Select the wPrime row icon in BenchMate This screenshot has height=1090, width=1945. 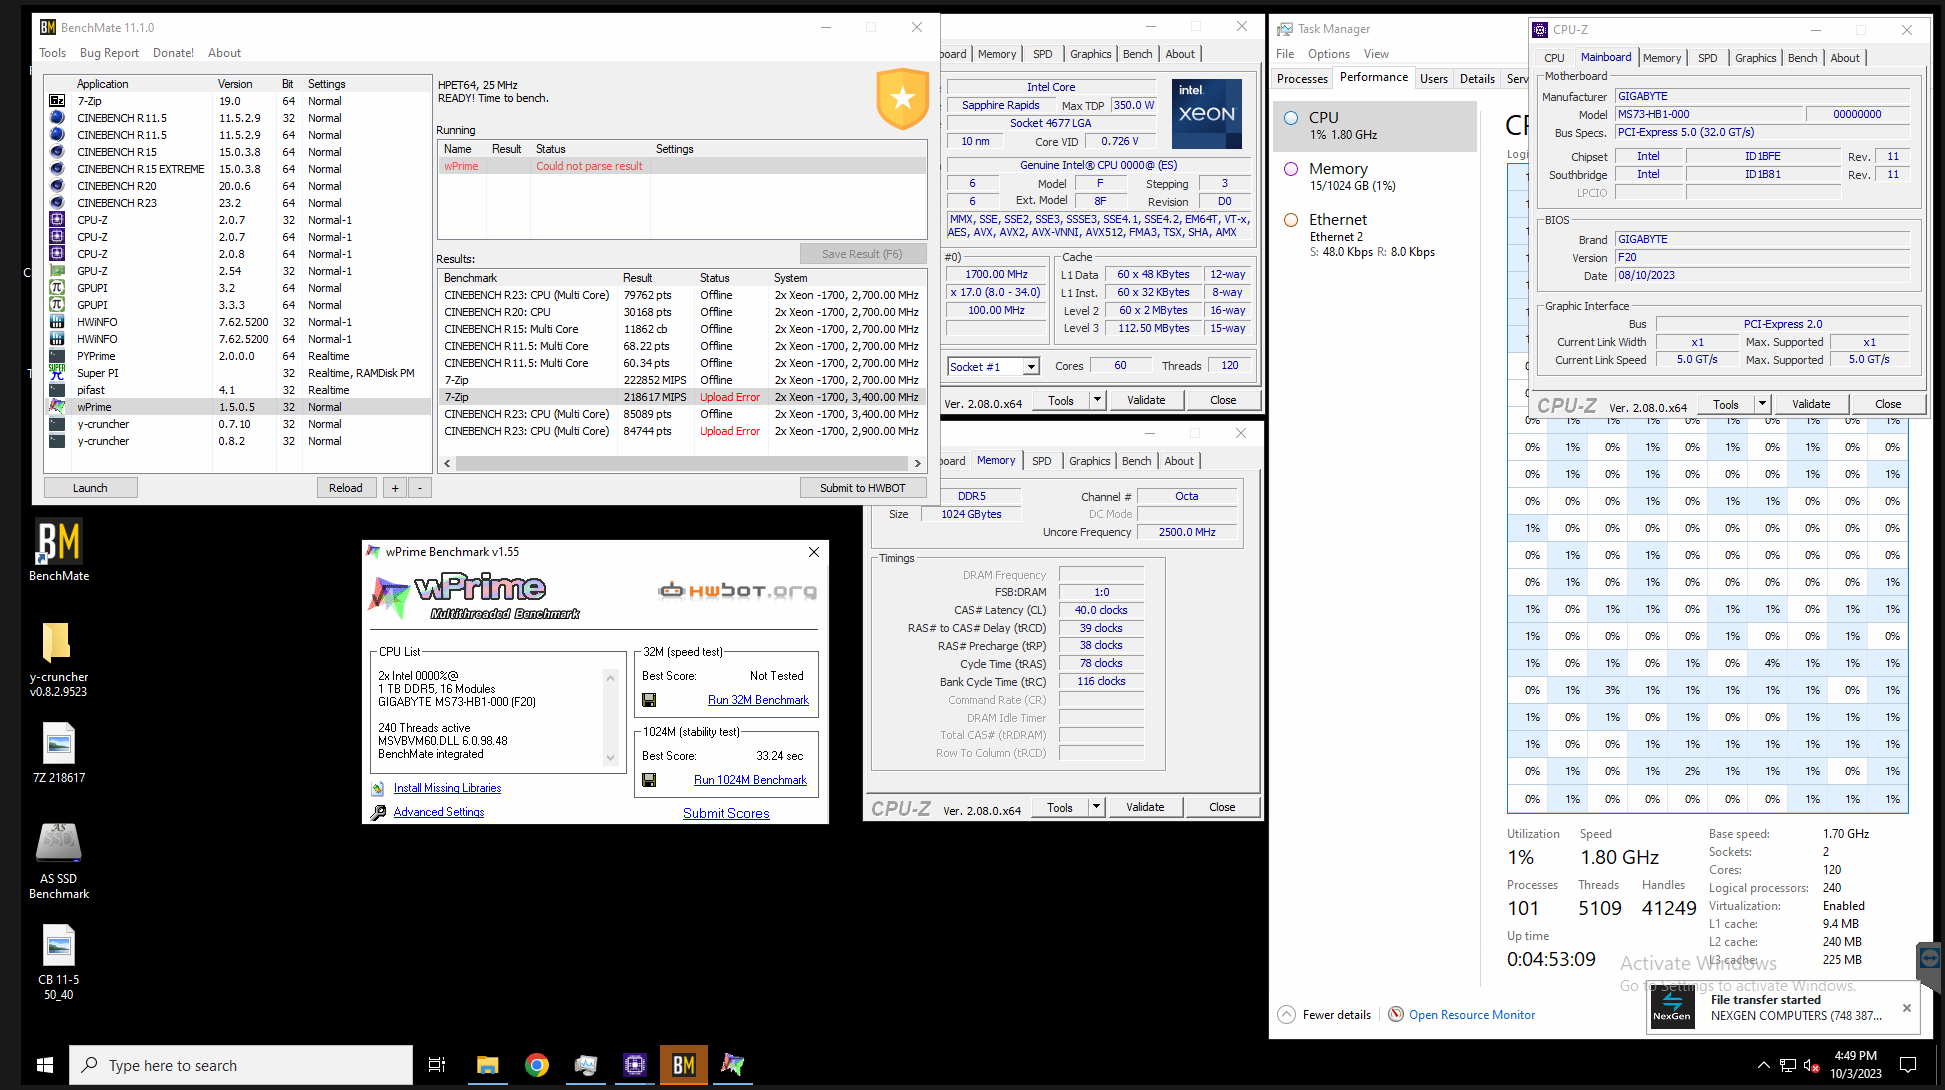(57, 407)
